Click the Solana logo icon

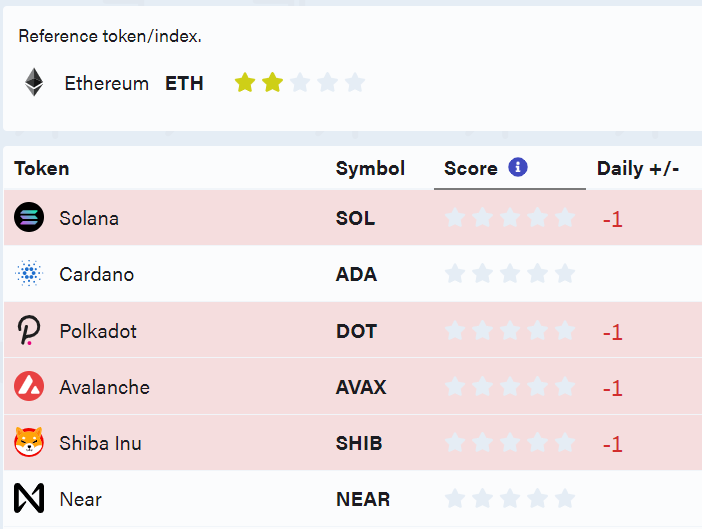29,217
